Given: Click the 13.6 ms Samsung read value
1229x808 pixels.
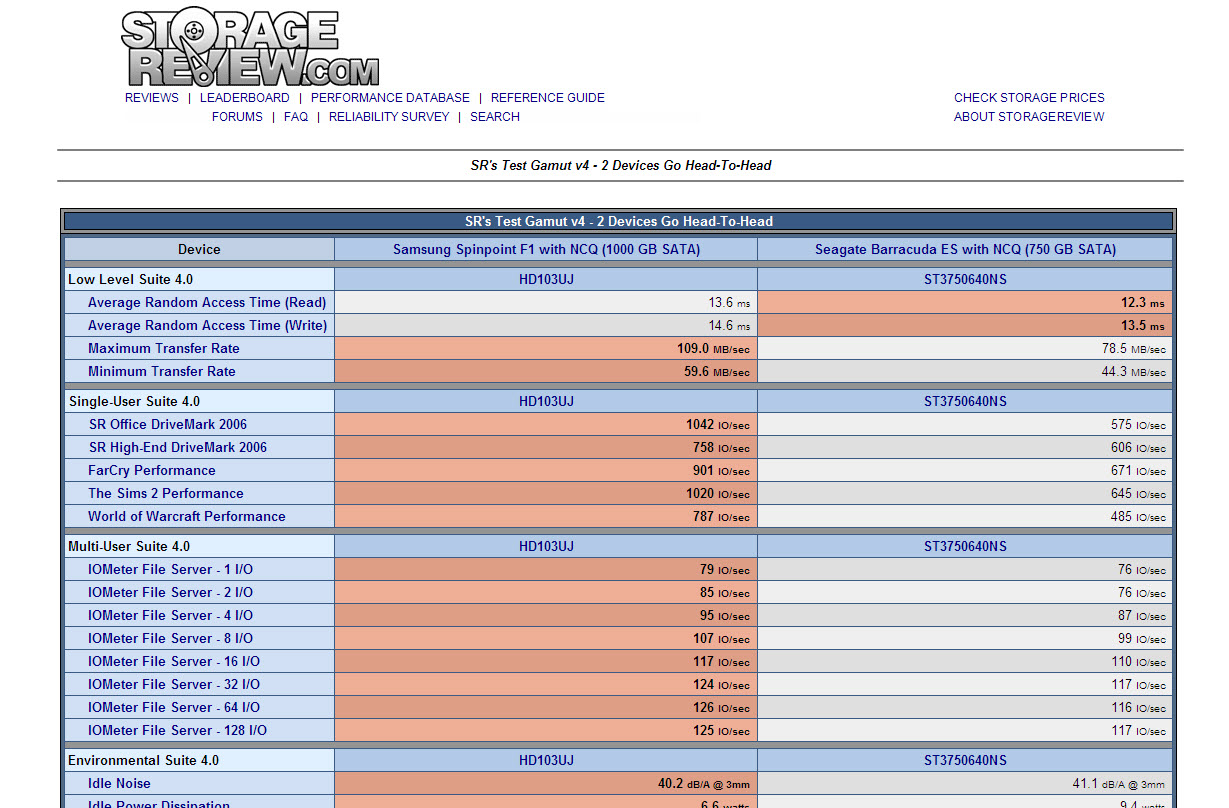Looking at the screenshot, I should click(729, 303).
